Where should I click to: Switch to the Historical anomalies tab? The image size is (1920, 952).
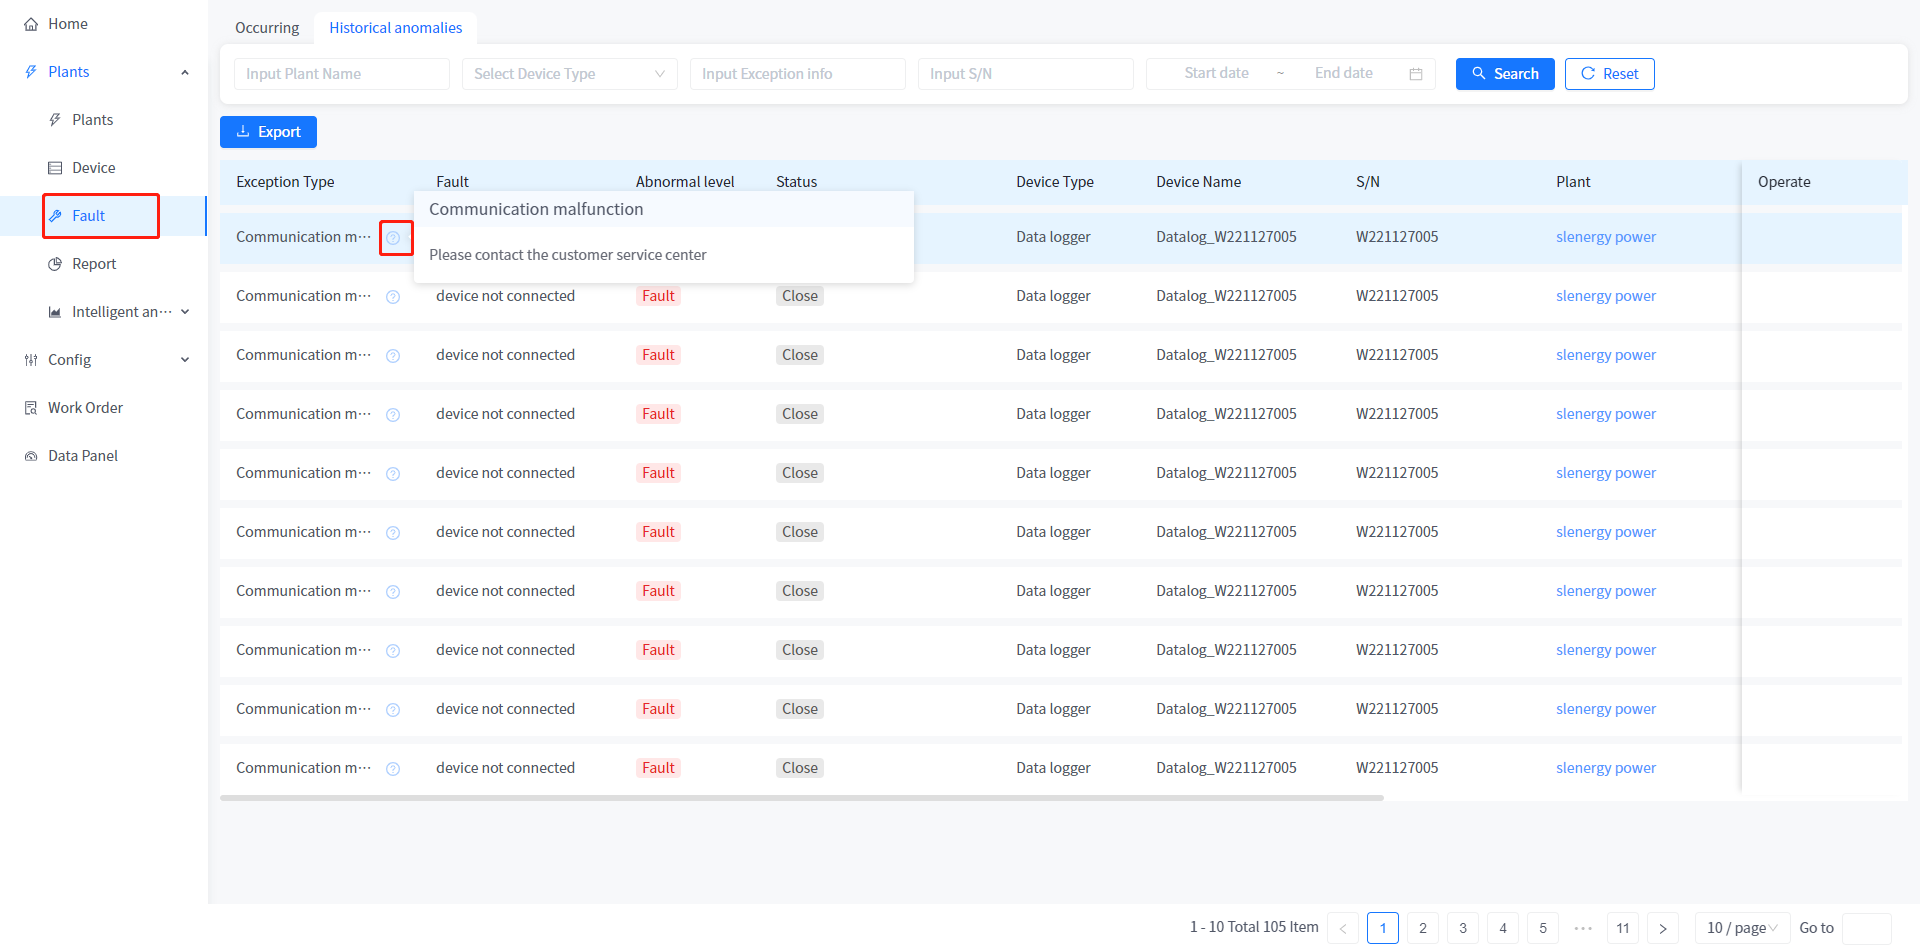pyautogui.click(x=396, y=28)
